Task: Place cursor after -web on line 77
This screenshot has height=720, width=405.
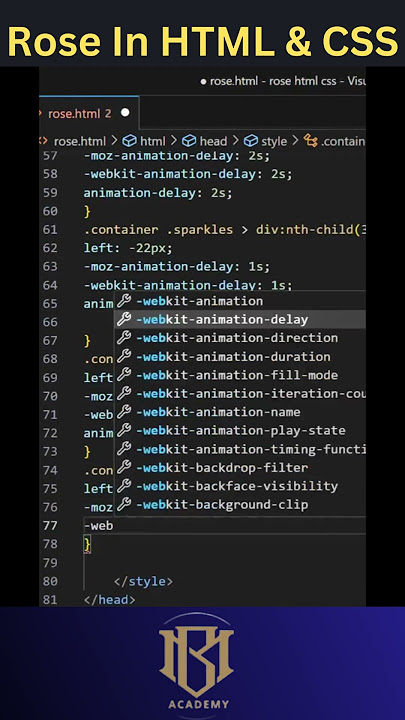Action: point(114,525)
